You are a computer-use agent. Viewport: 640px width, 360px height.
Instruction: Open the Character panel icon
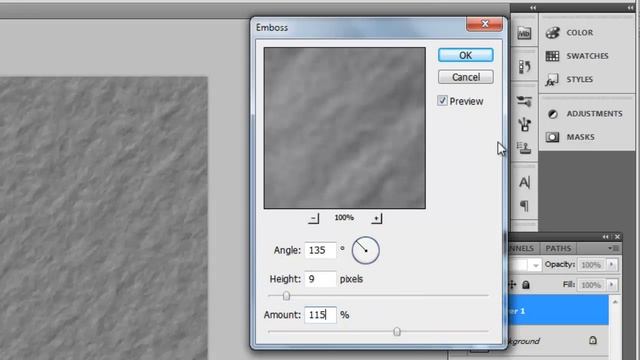(524, 182)
